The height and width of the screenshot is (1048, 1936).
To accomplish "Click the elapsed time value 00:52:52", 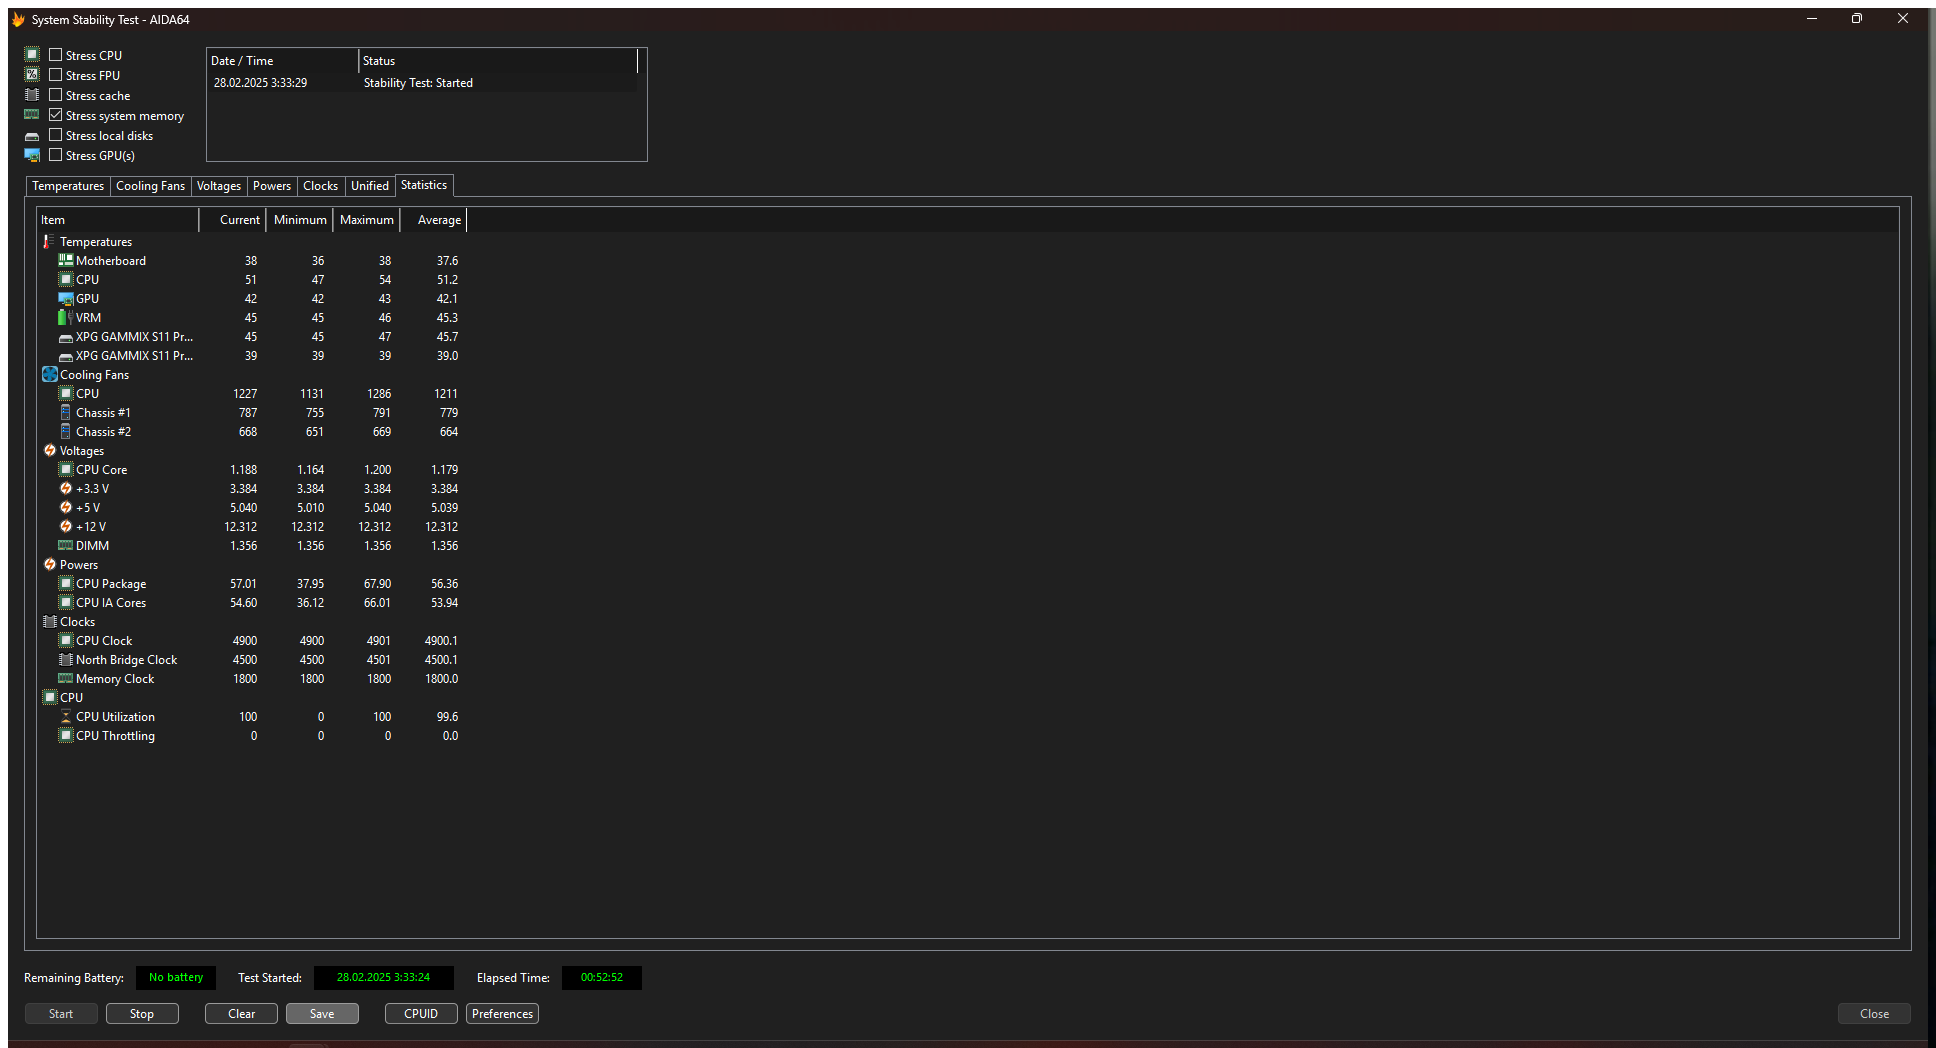I will [x=602, y=978].
